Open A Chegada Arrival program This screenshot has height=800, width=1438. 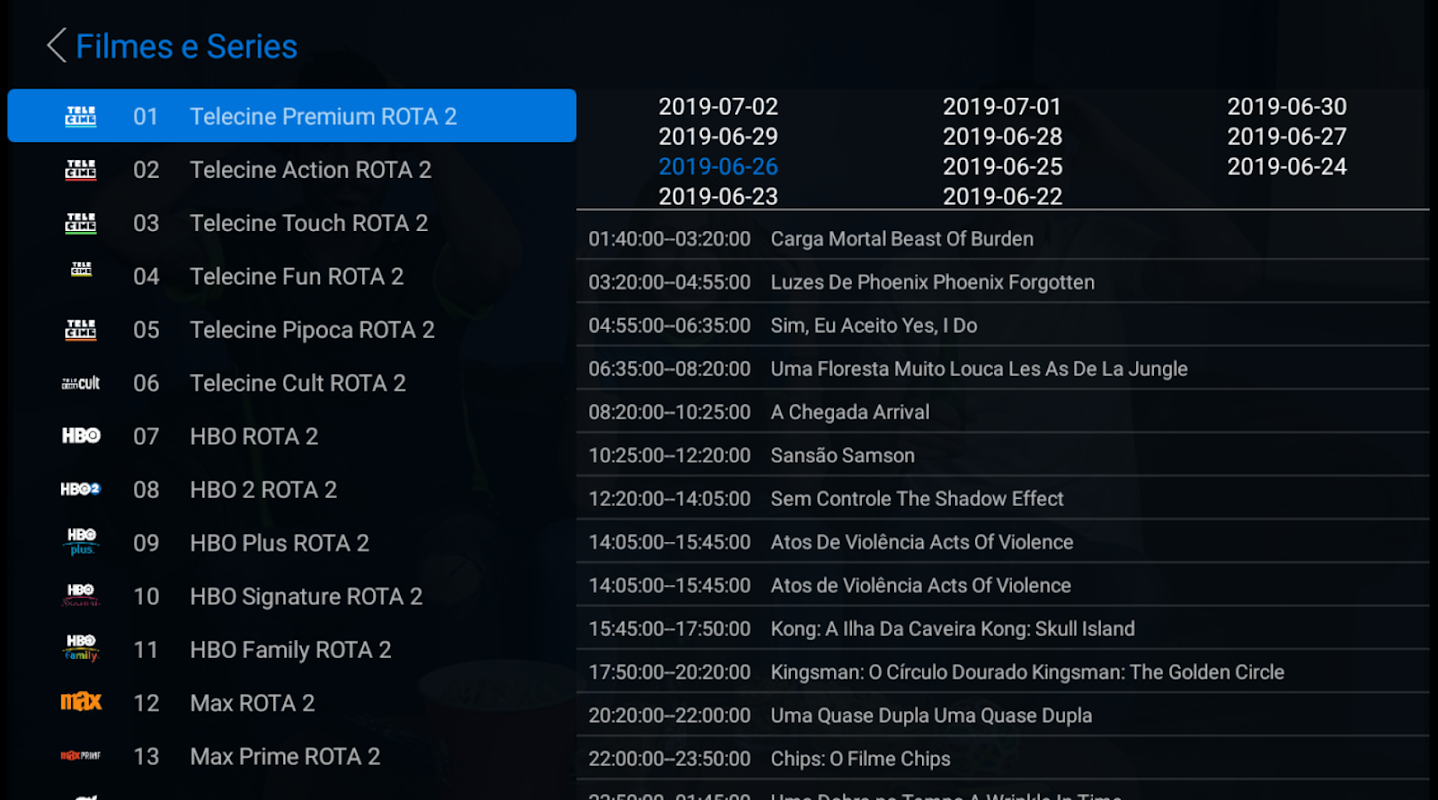(x=1003, y=412)
